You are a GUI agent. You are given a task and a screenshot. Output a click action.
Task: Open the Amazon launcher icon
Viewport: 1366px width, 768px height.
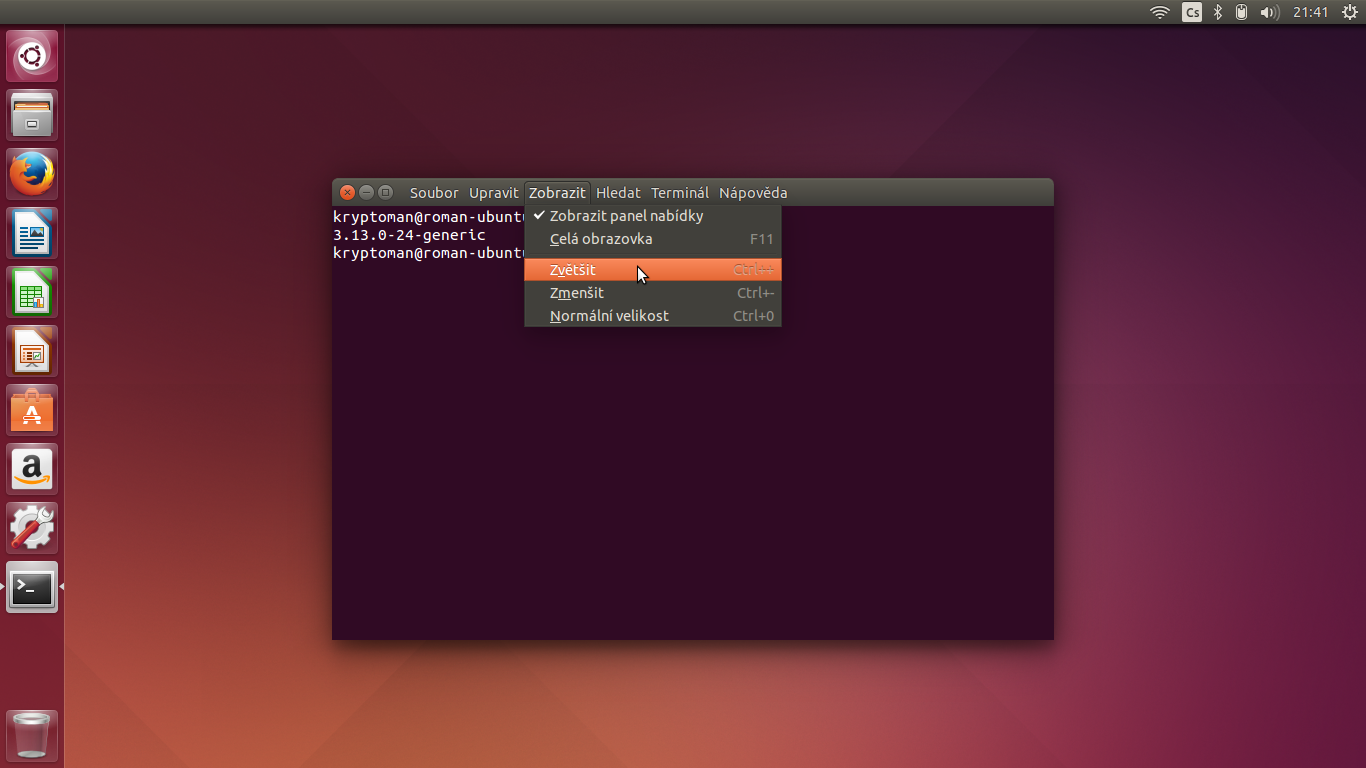pos(32,469)
